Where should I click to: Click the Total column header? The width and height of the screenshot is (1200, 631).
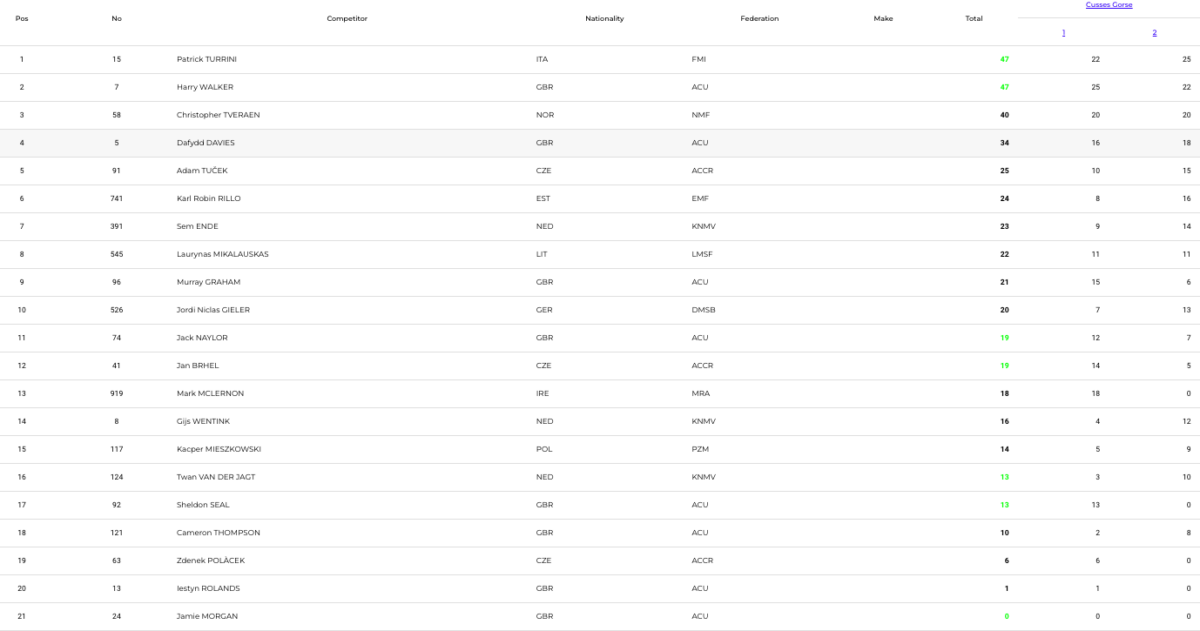coord(973,18)
